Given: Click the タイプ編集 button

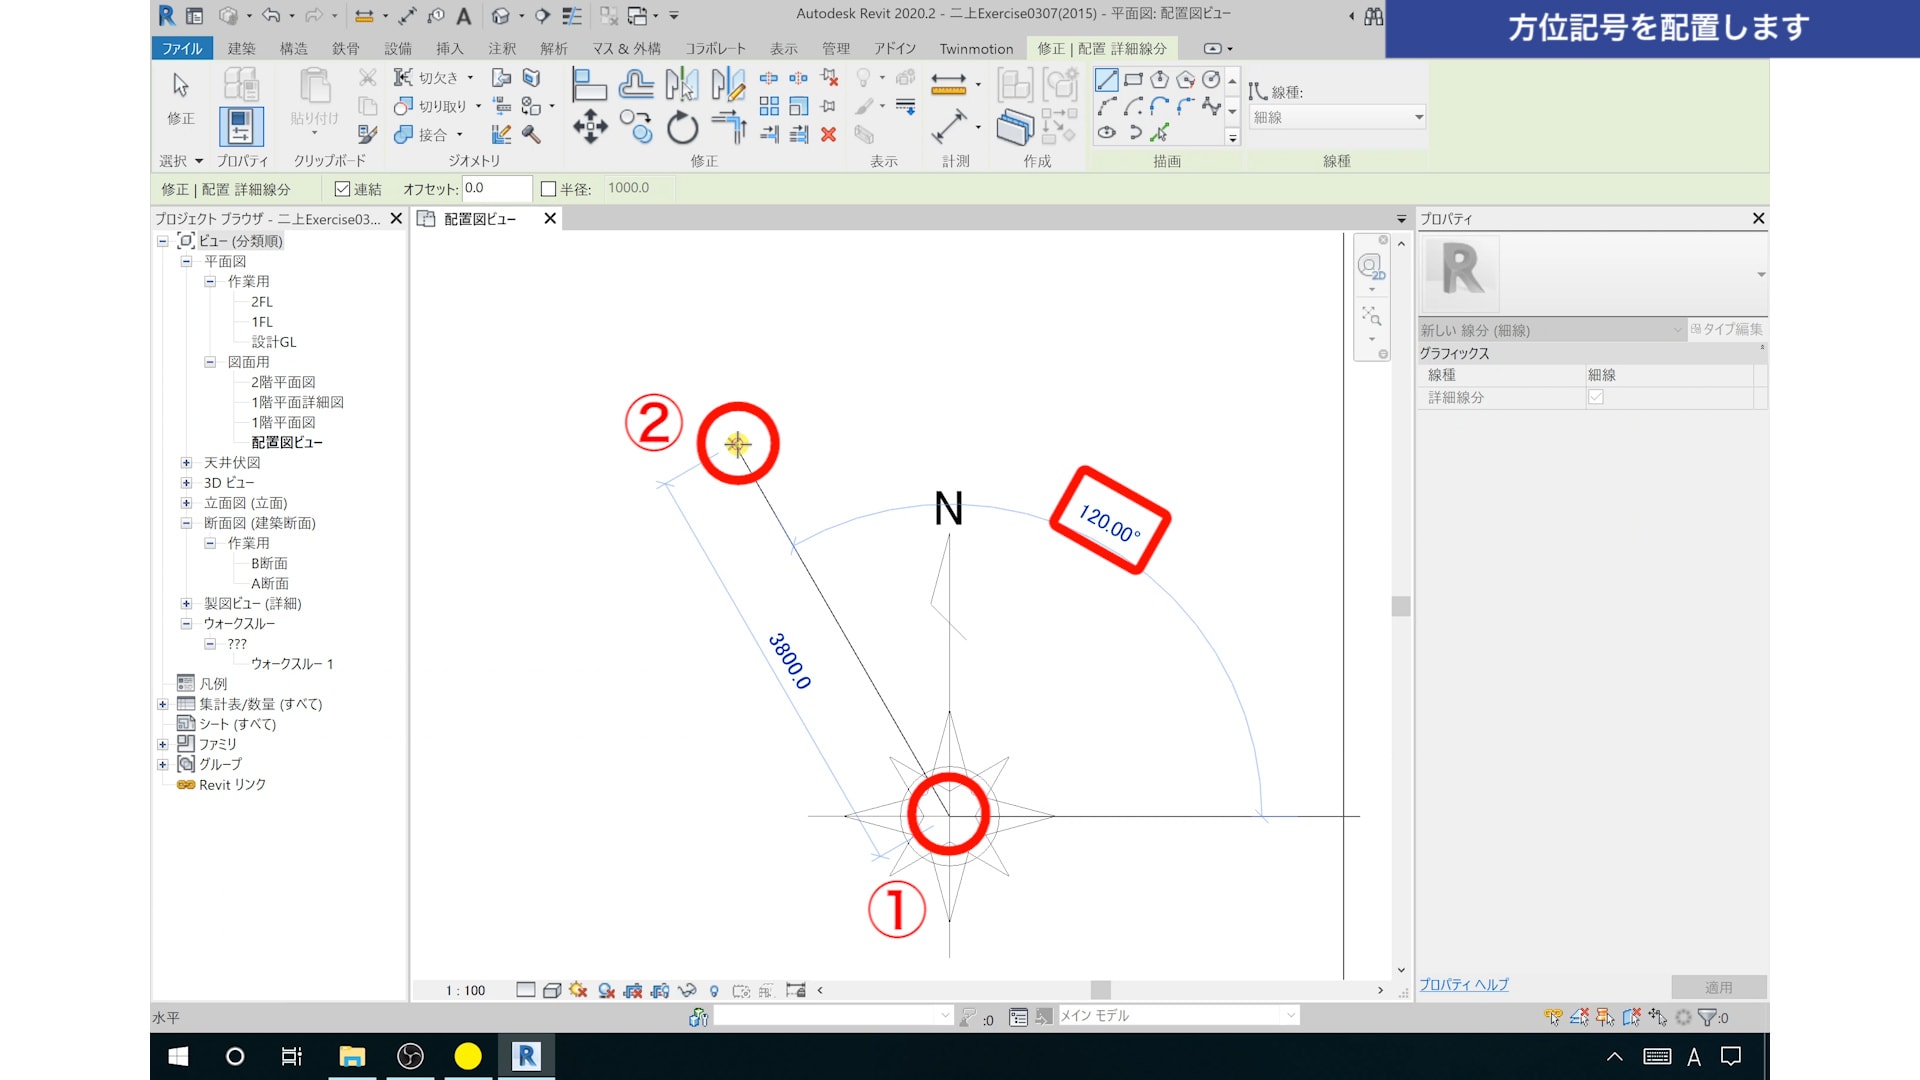Looking at the screenshot, I should [x=1727, y=330].
